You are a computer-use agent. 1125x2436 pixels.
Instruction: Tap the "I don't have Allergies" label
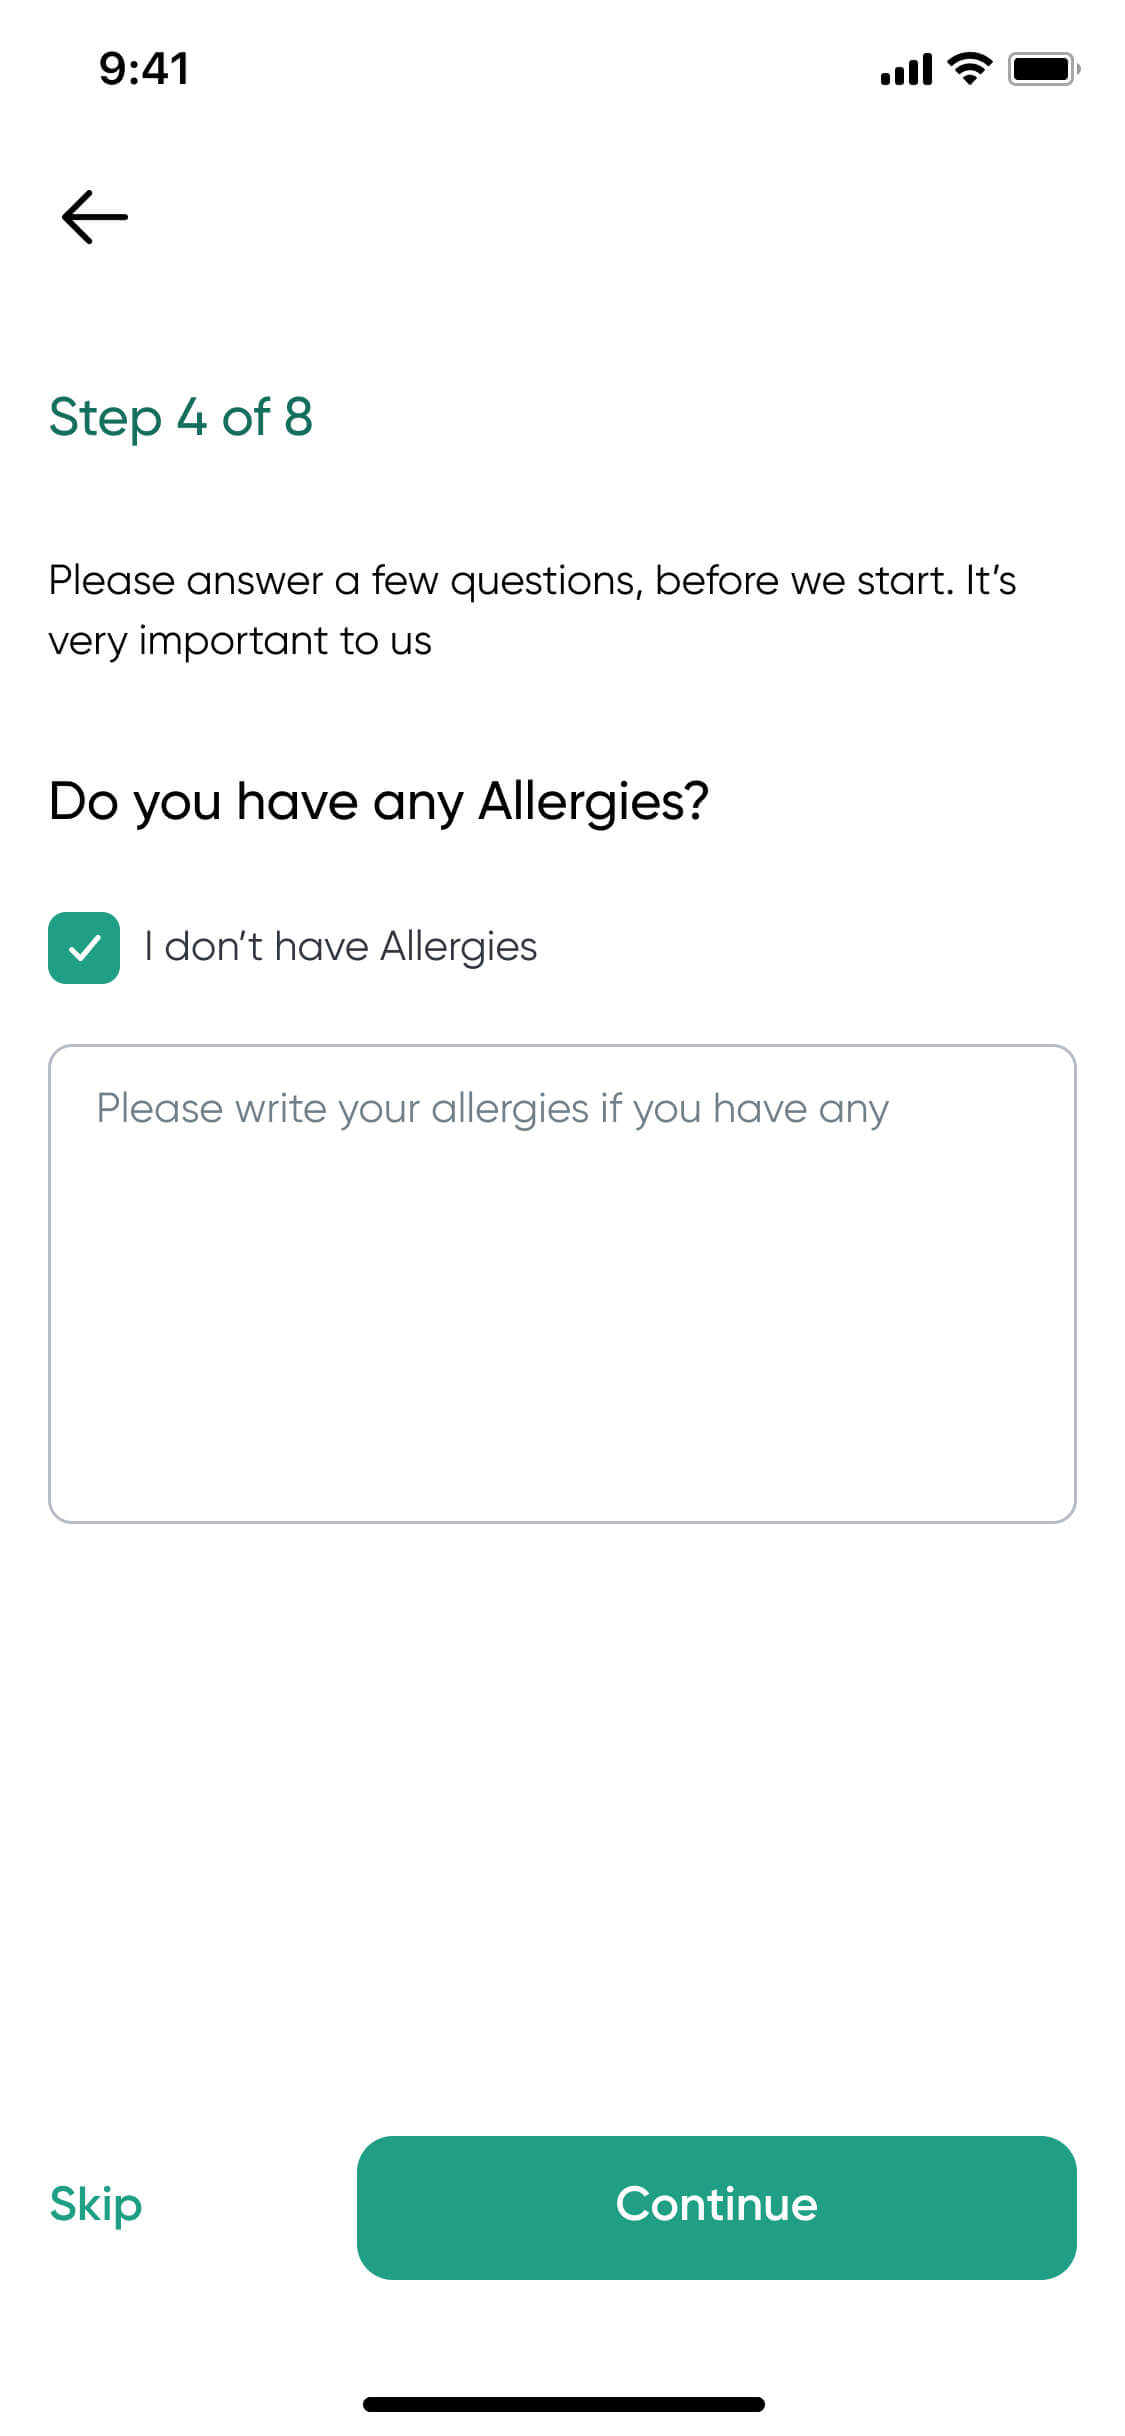[x=340, y=946]
